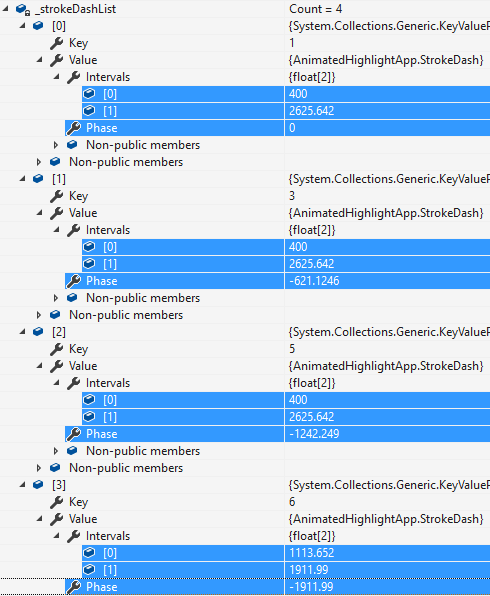Select the interval value 1911.99
Viewport: 490px width, 596px height.
click(309, 570)
